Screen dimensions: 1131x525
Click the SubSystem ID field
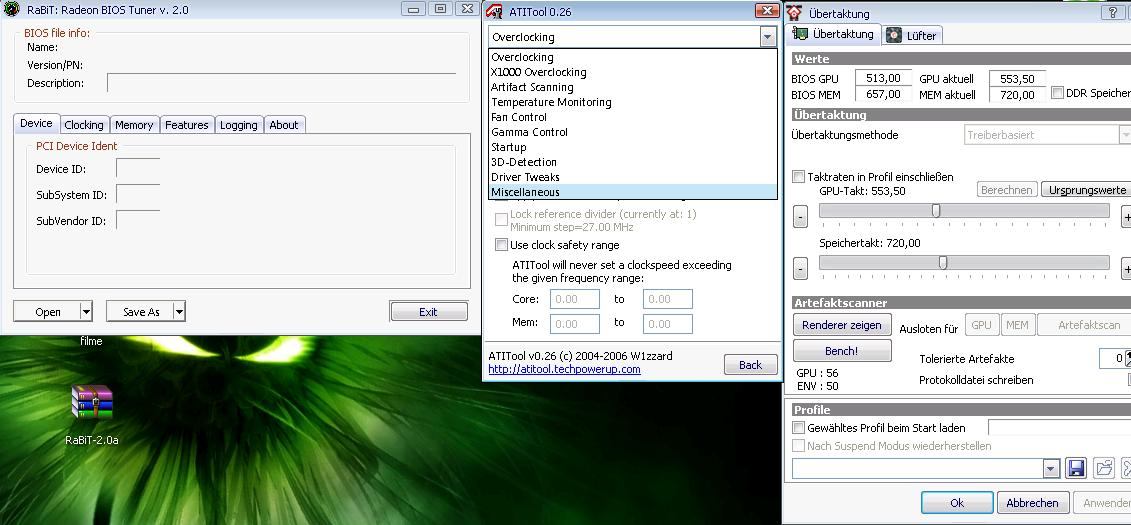click(138, 194)
